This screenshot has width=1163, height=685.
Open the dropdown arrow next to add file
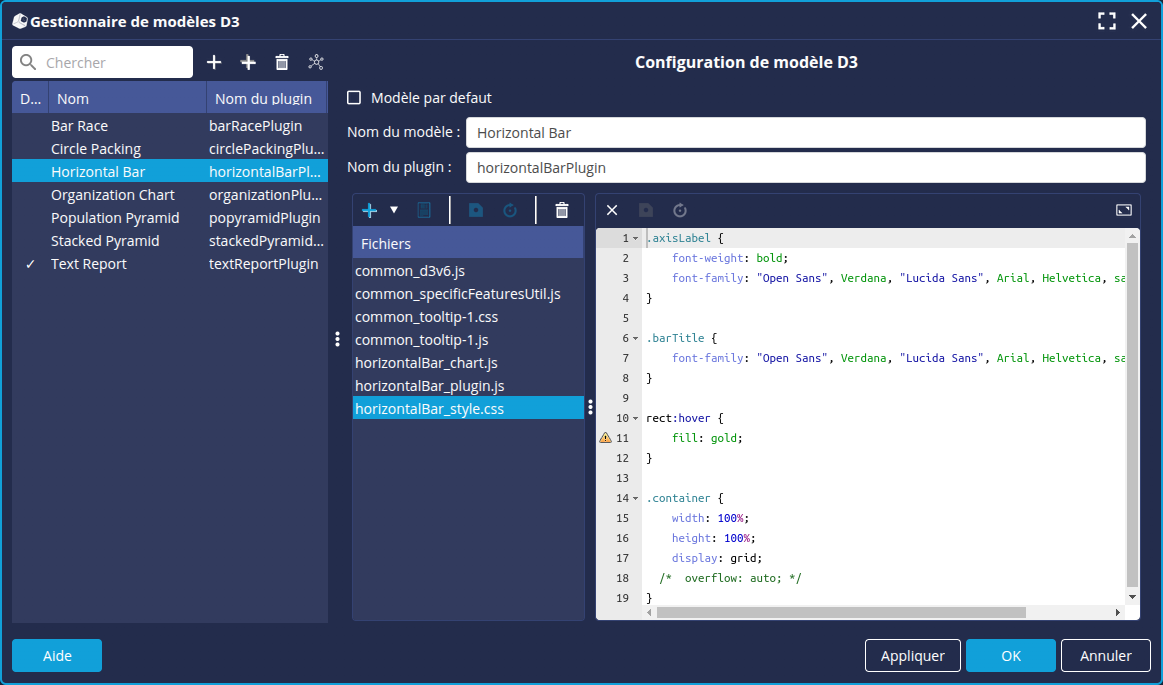394,210
